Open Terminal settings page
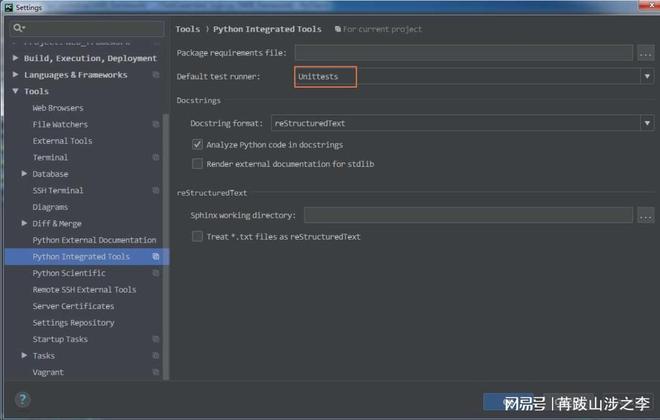 [50, 157]
